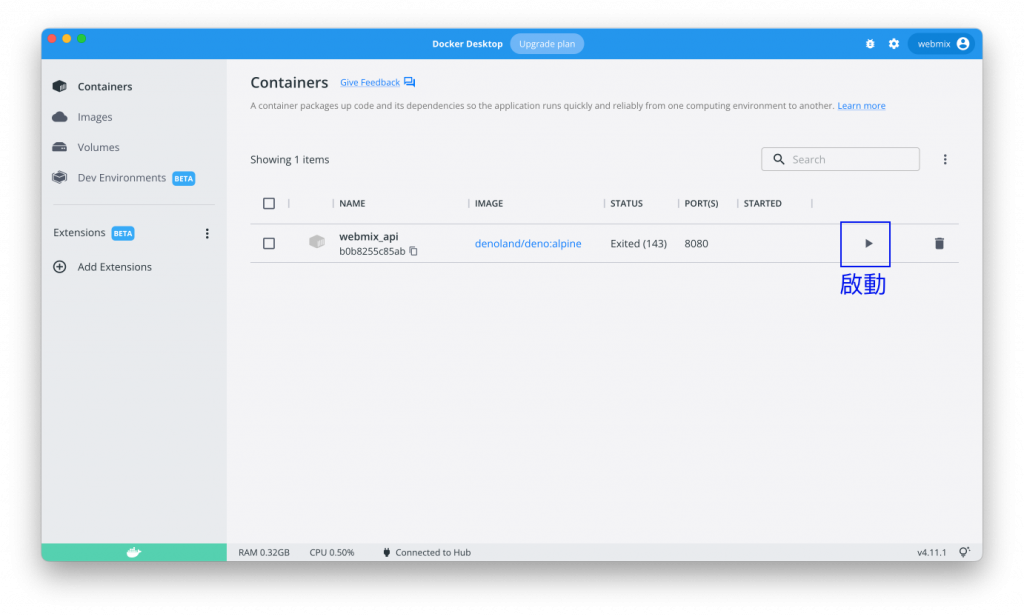This screenshot has height=616, width=1024.
Task: Sort by STARTED column header
Action: point(762,203)
